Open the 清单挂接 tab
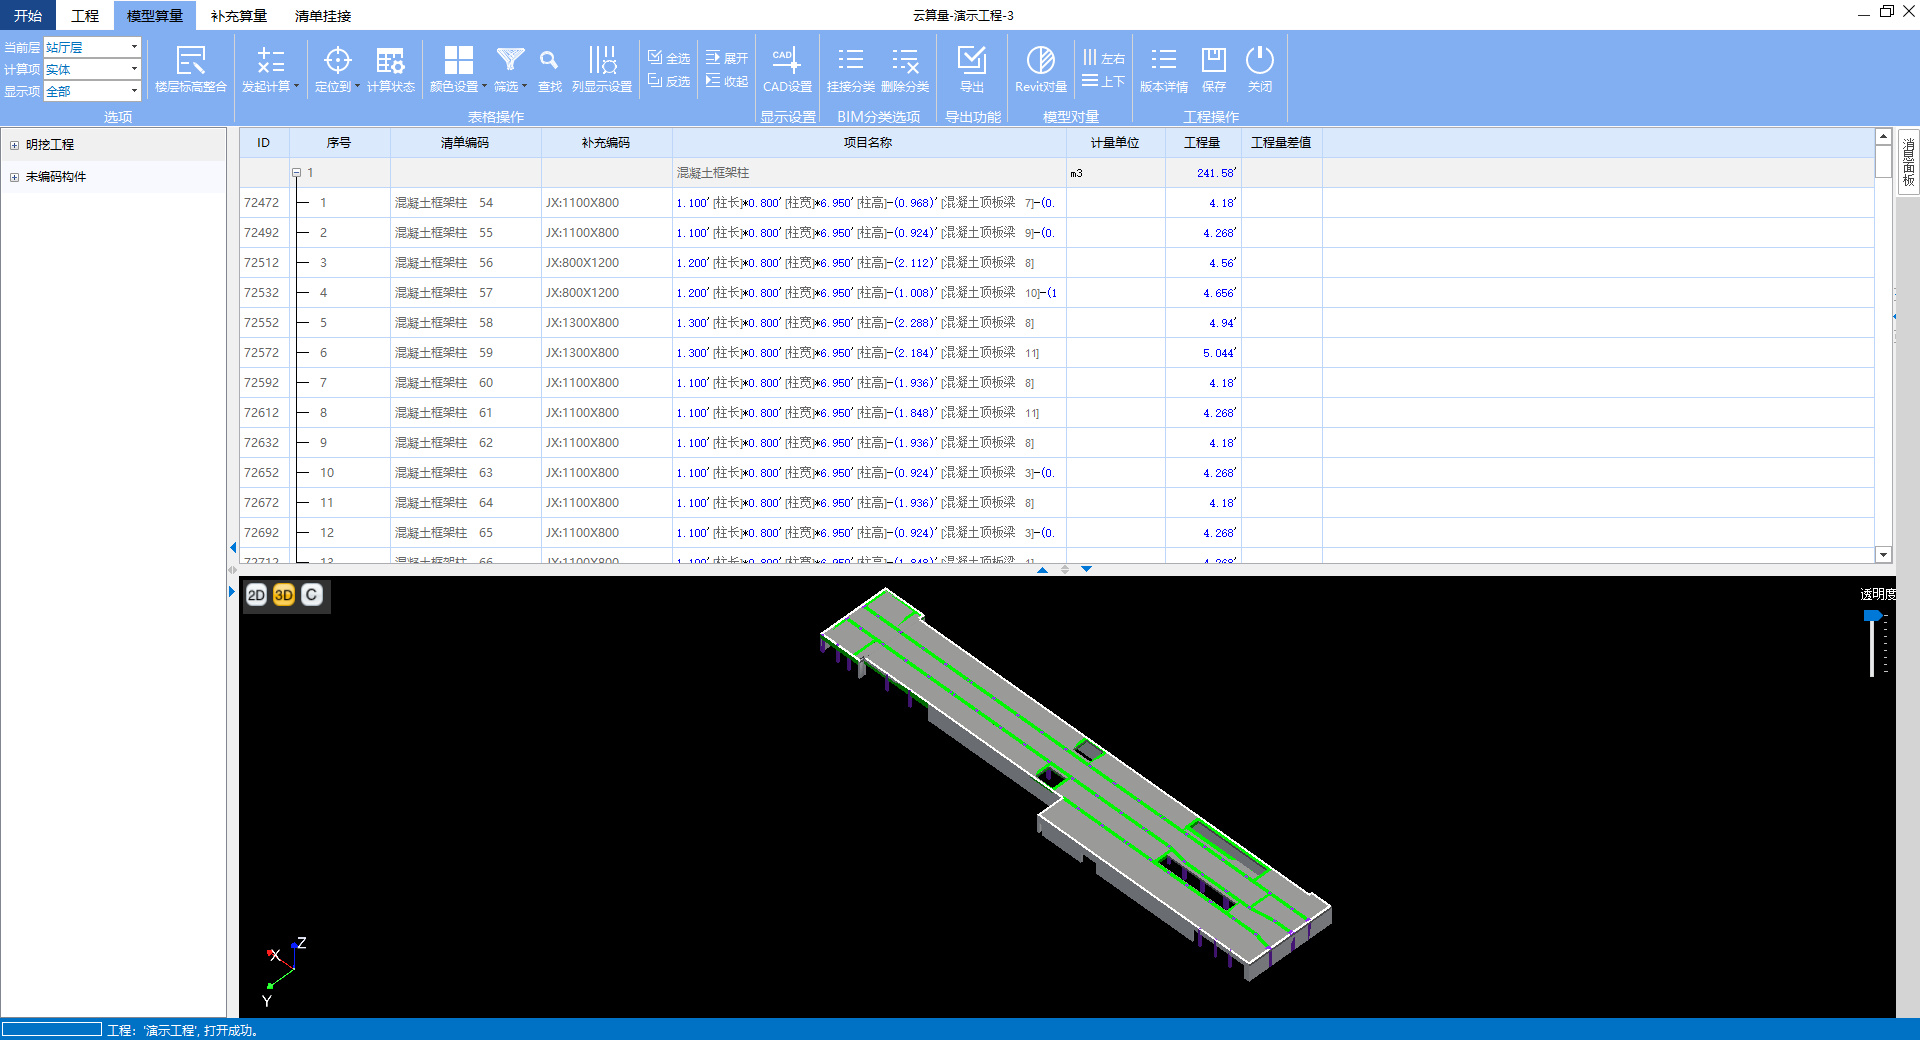The image size is (1920, 1040). pos(322,16)
